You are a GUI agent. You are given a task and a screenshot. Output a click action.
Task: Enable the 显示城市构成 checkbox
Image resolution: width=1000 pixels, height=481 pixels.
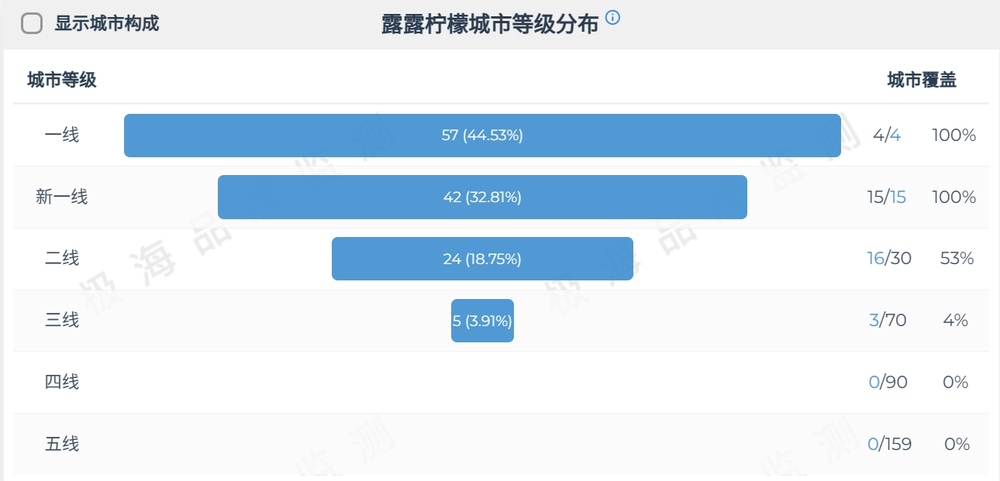pyautogui.click(x=32, y=24)
